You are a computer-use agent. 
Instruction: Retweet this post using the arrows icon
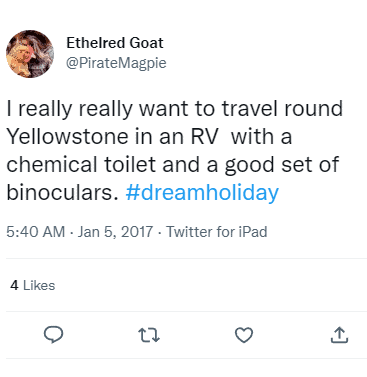[x=149, y=335]
